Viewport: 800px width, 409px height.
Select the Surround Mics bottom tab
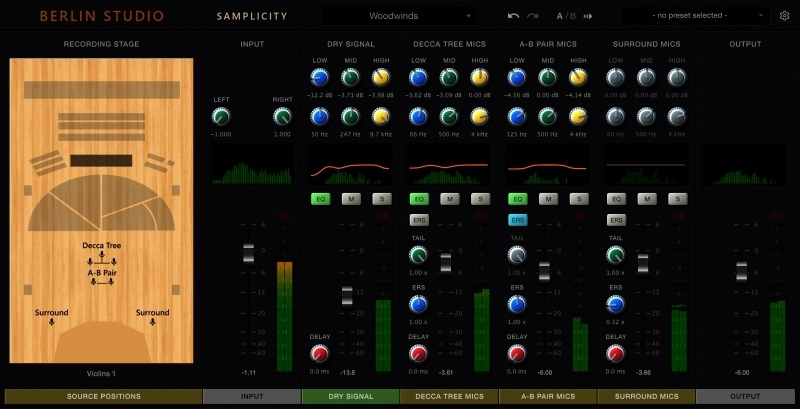tap(646, 396)
